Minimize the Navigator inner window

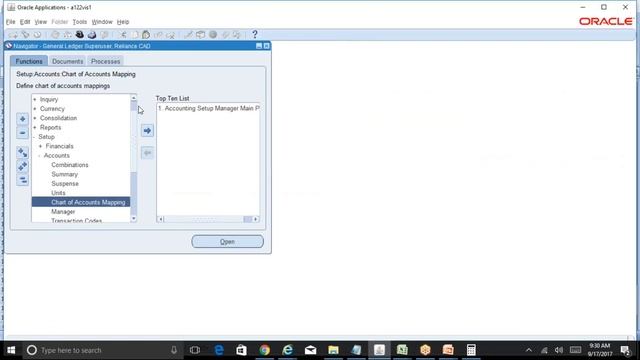point(259,46)
